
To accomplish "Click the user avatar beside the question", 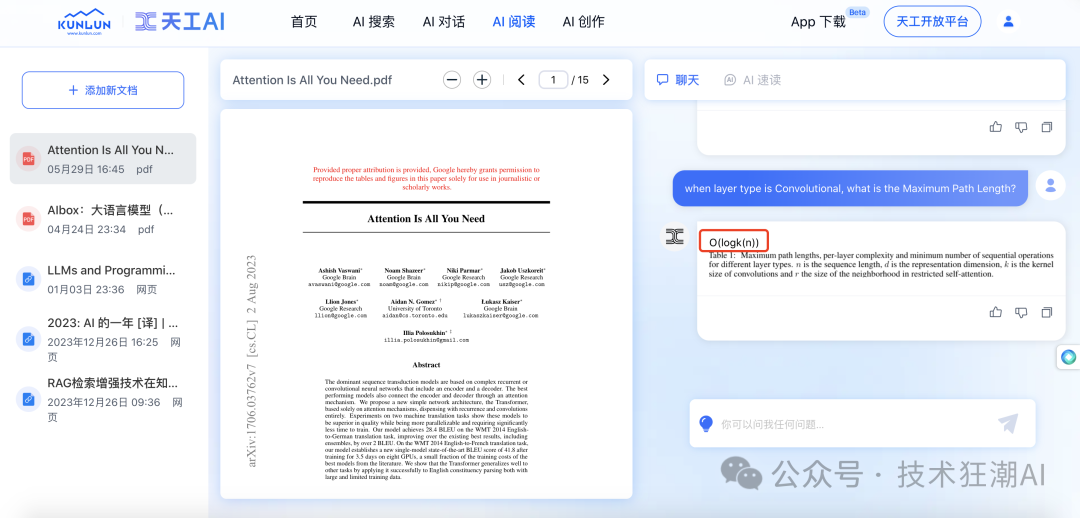I will [1050, 185].
